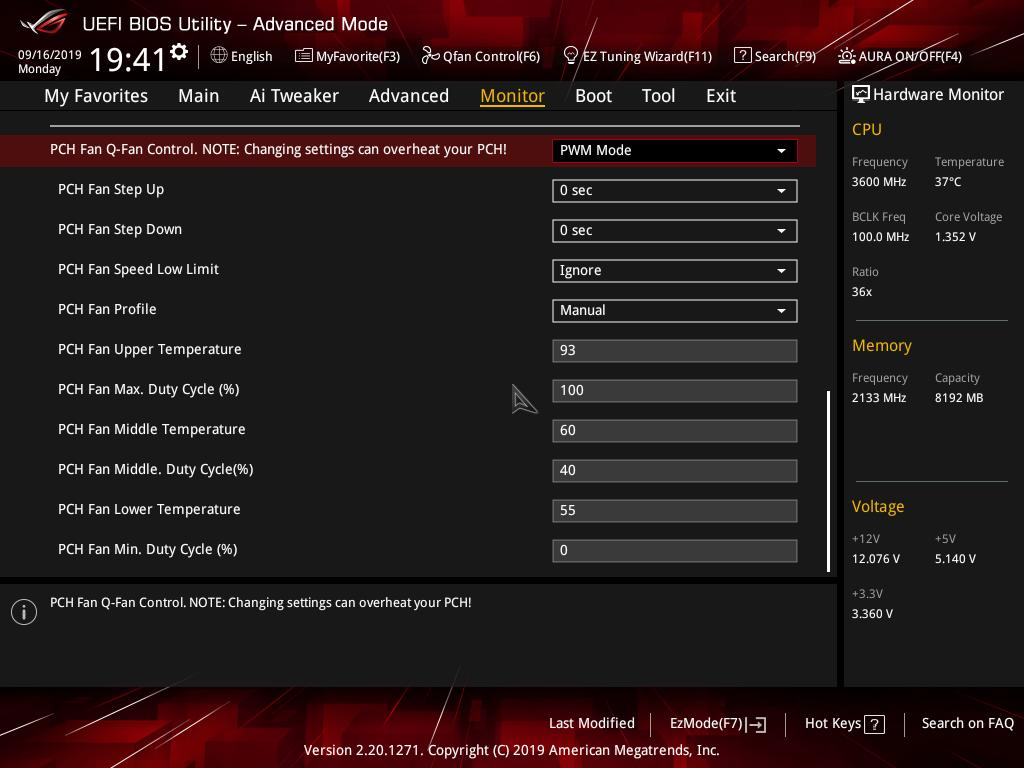This screenshot has height=768, width=1024.
Task: Click the 19:41 clock display
Action: pos(128,60)
